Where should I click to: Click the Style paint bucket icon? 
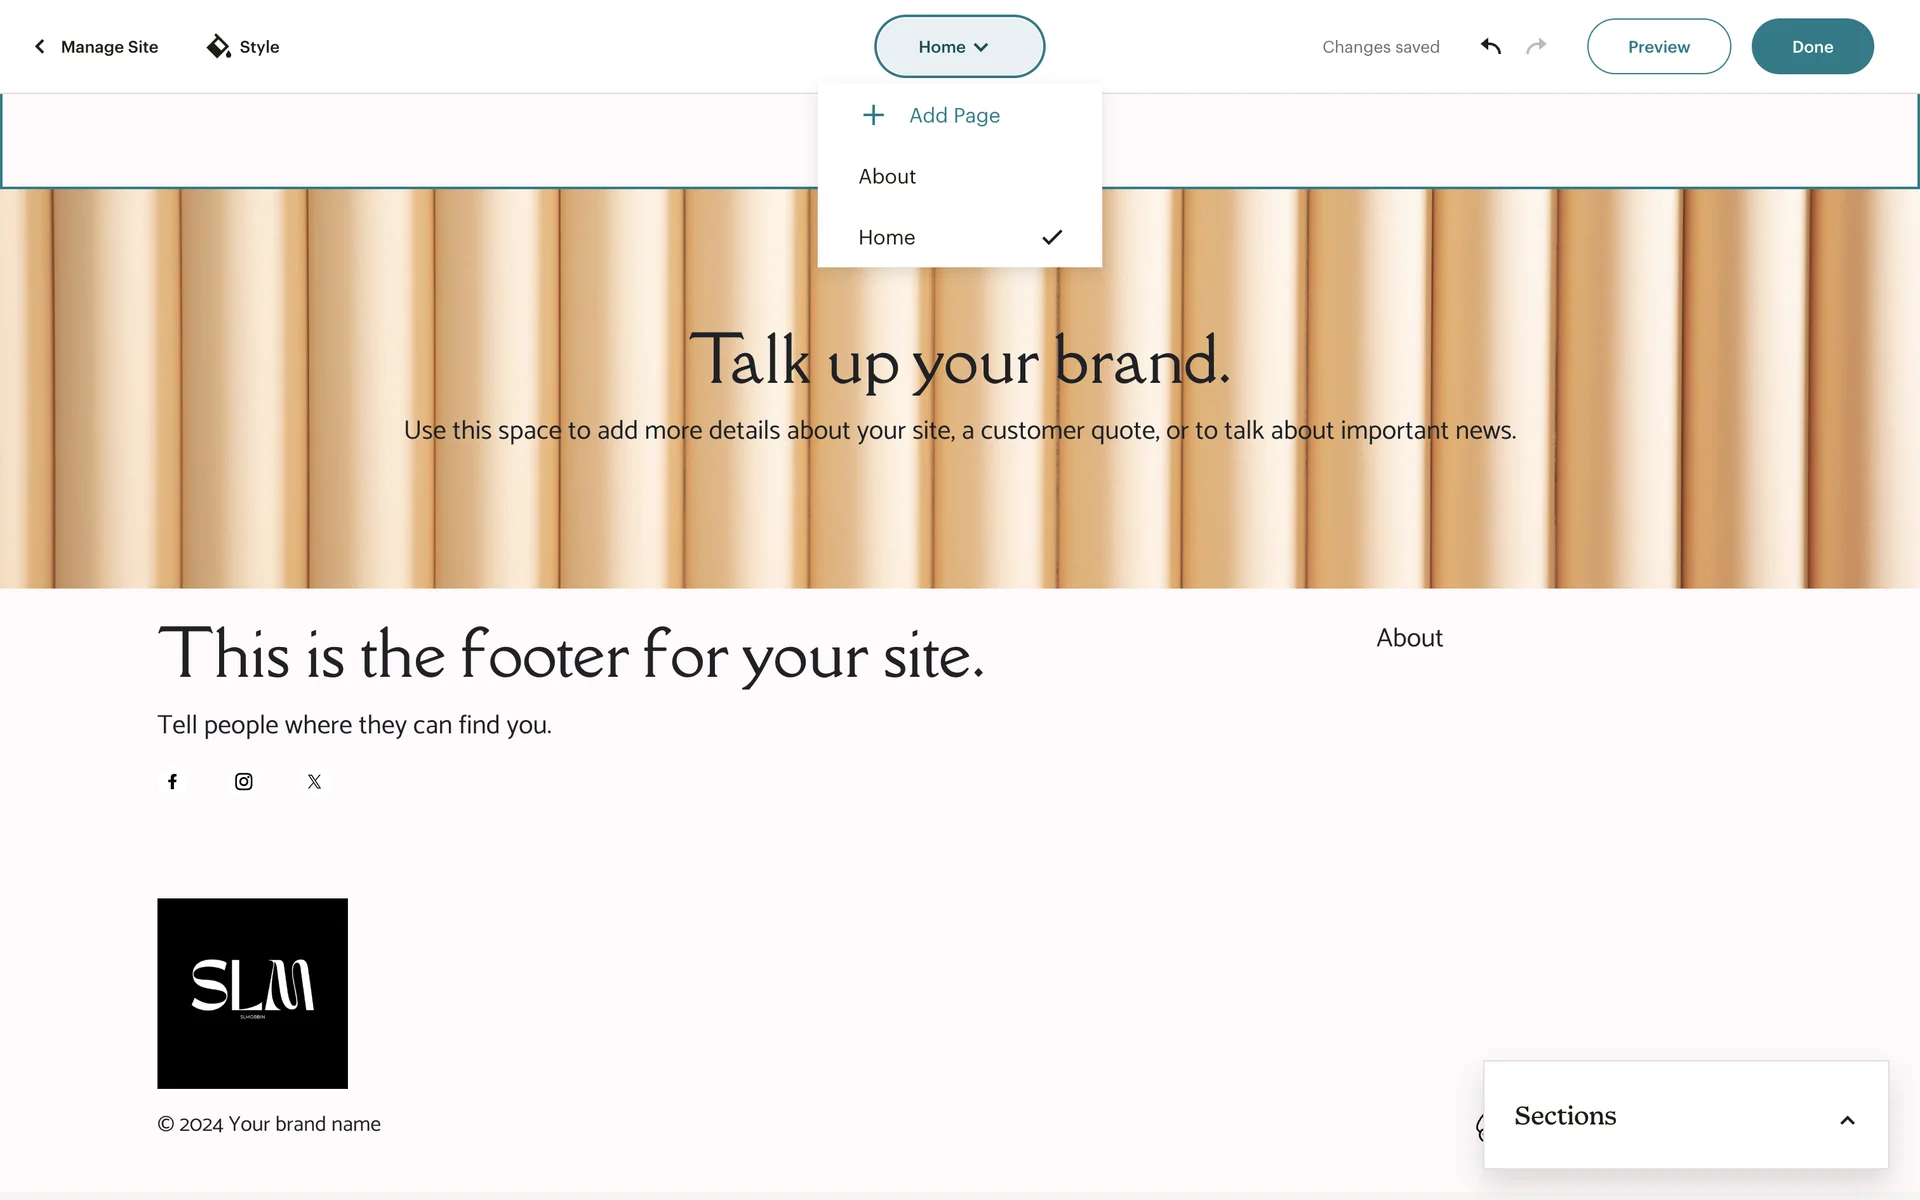218,46
